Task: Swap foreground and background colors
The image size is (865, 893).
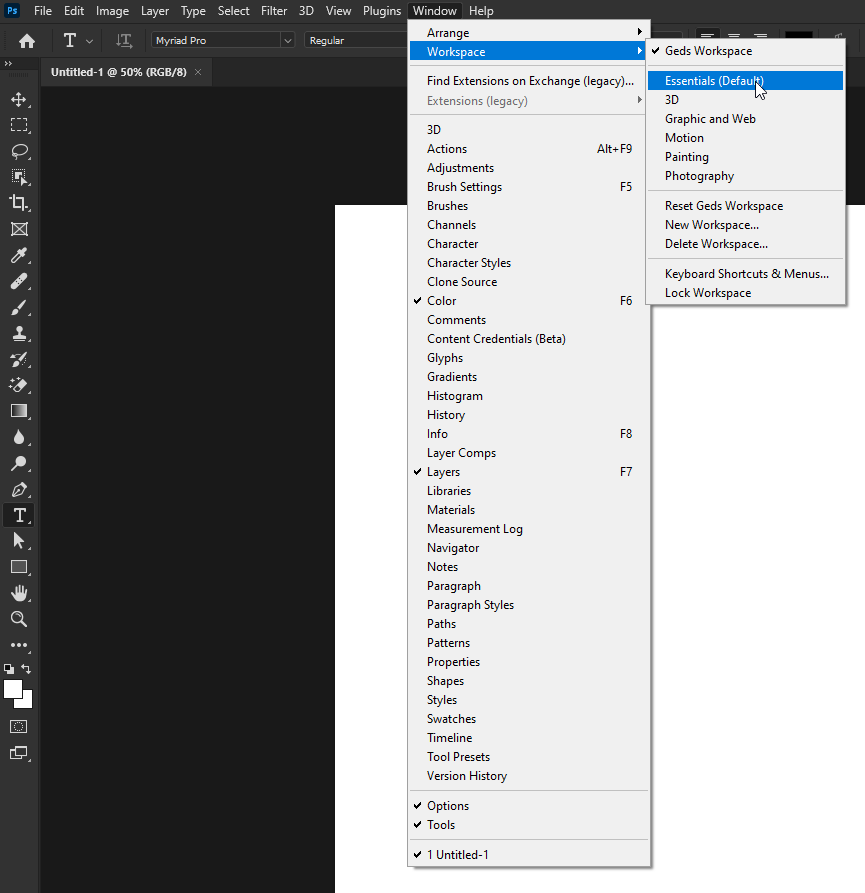Action: click(x=26, y=669)
